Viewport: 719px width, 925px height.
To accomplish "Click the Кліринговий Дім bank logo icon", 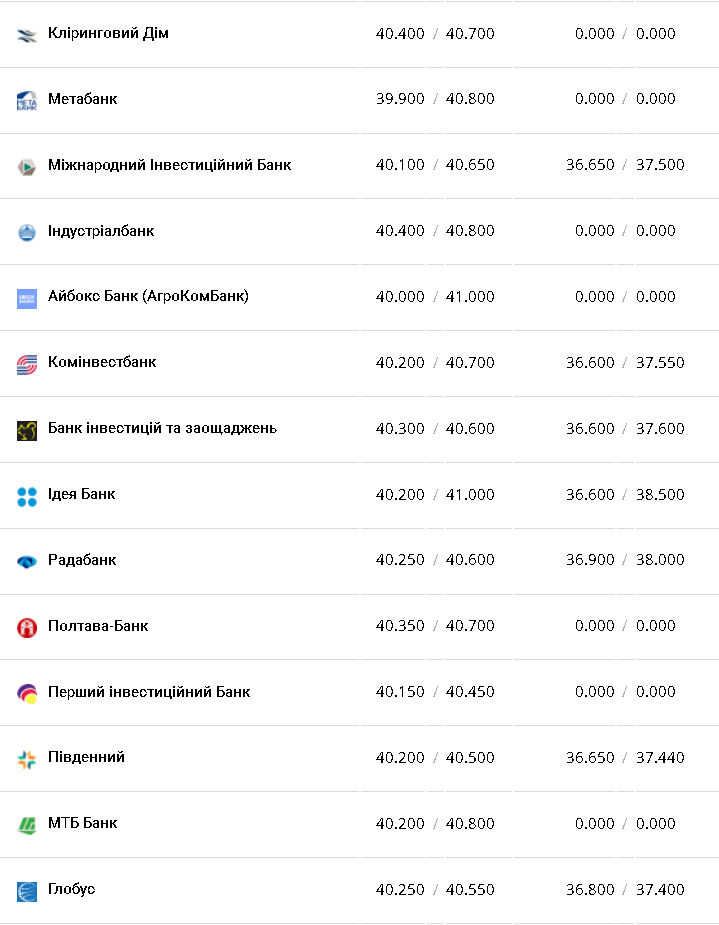I will click(x=27, y=35).
